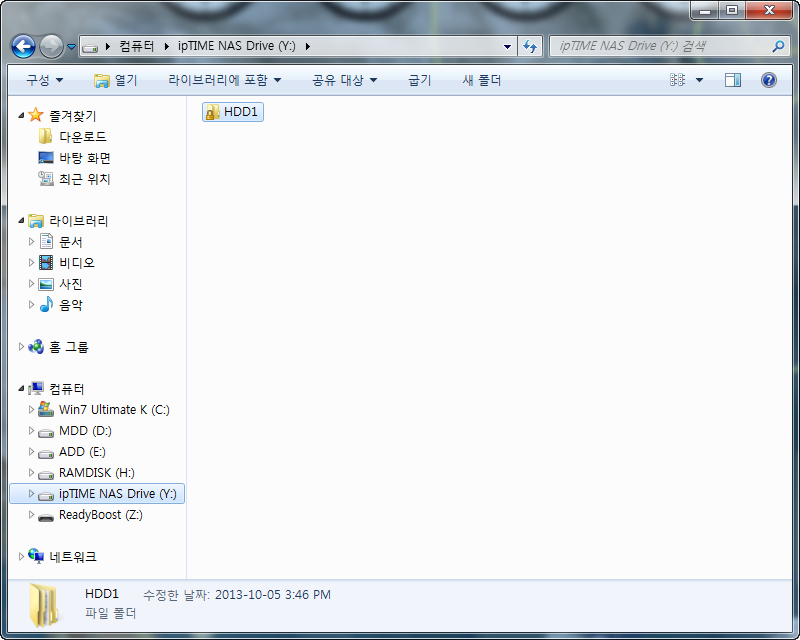Show the preview pane icon

(733, 80)
